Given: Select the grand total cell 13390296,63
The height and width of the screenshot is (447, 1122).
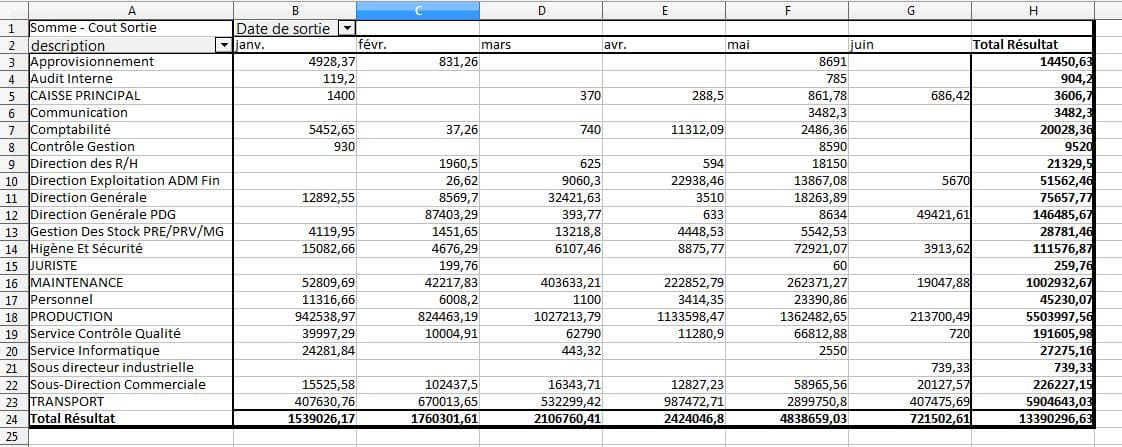Looking at the screenshot, I should 1033,418.
